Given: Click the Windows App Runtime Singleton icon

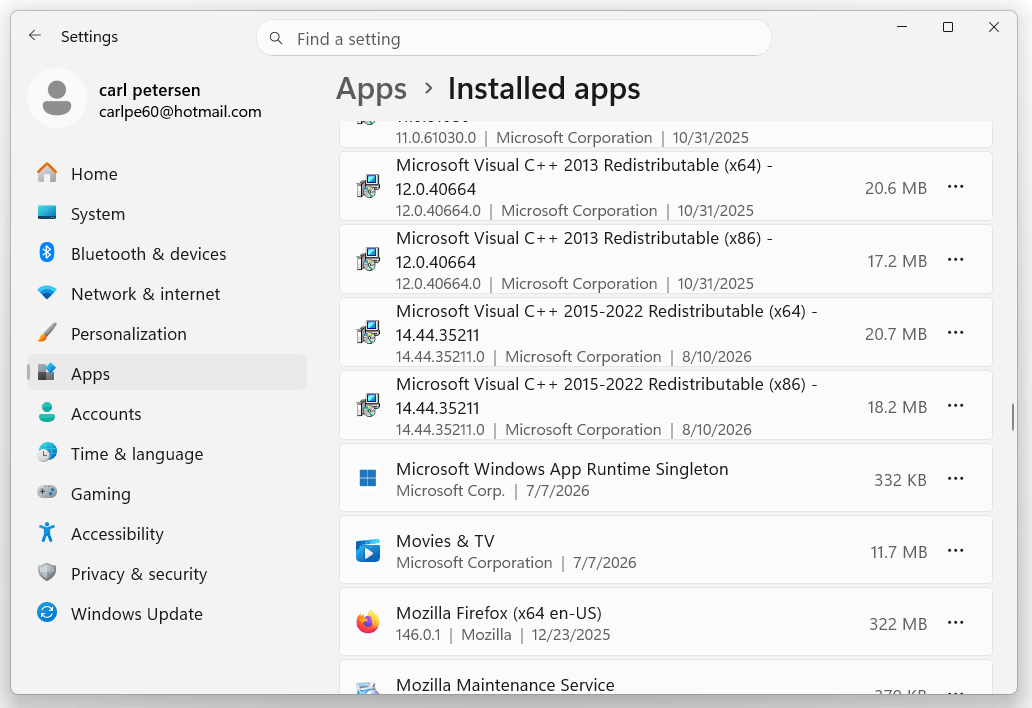Looking at the screenshot, I should [368, 478].
